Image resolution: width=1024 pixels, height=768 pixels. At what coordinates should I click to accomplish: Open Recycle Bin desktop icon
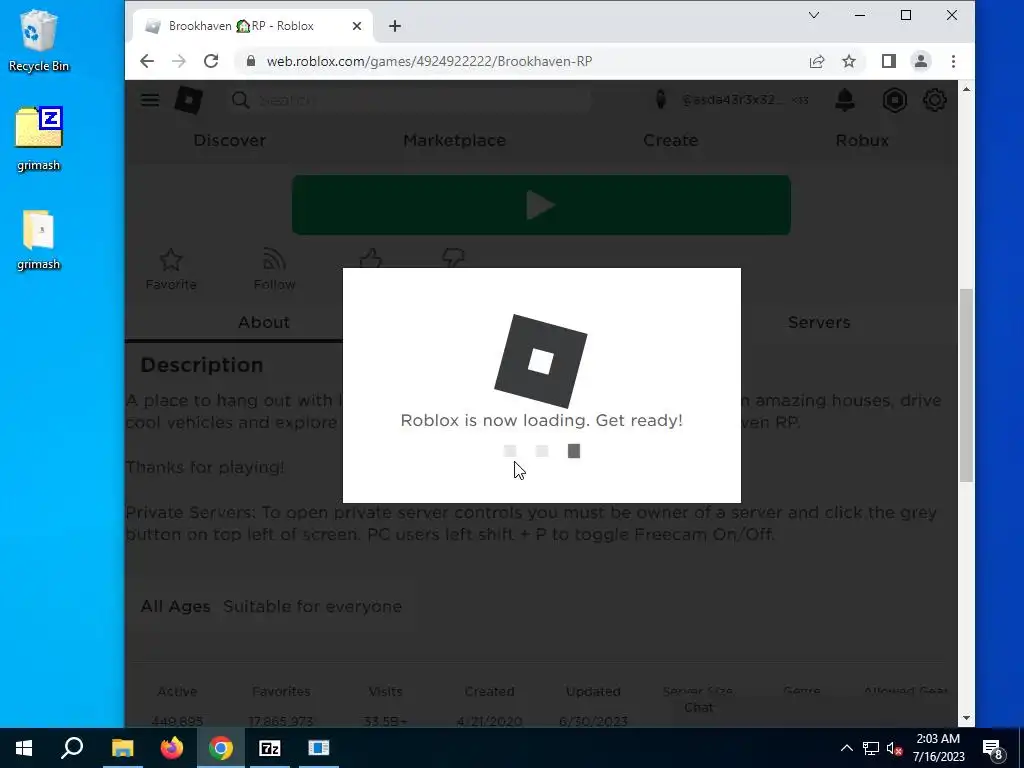click(x=39, y=40)
